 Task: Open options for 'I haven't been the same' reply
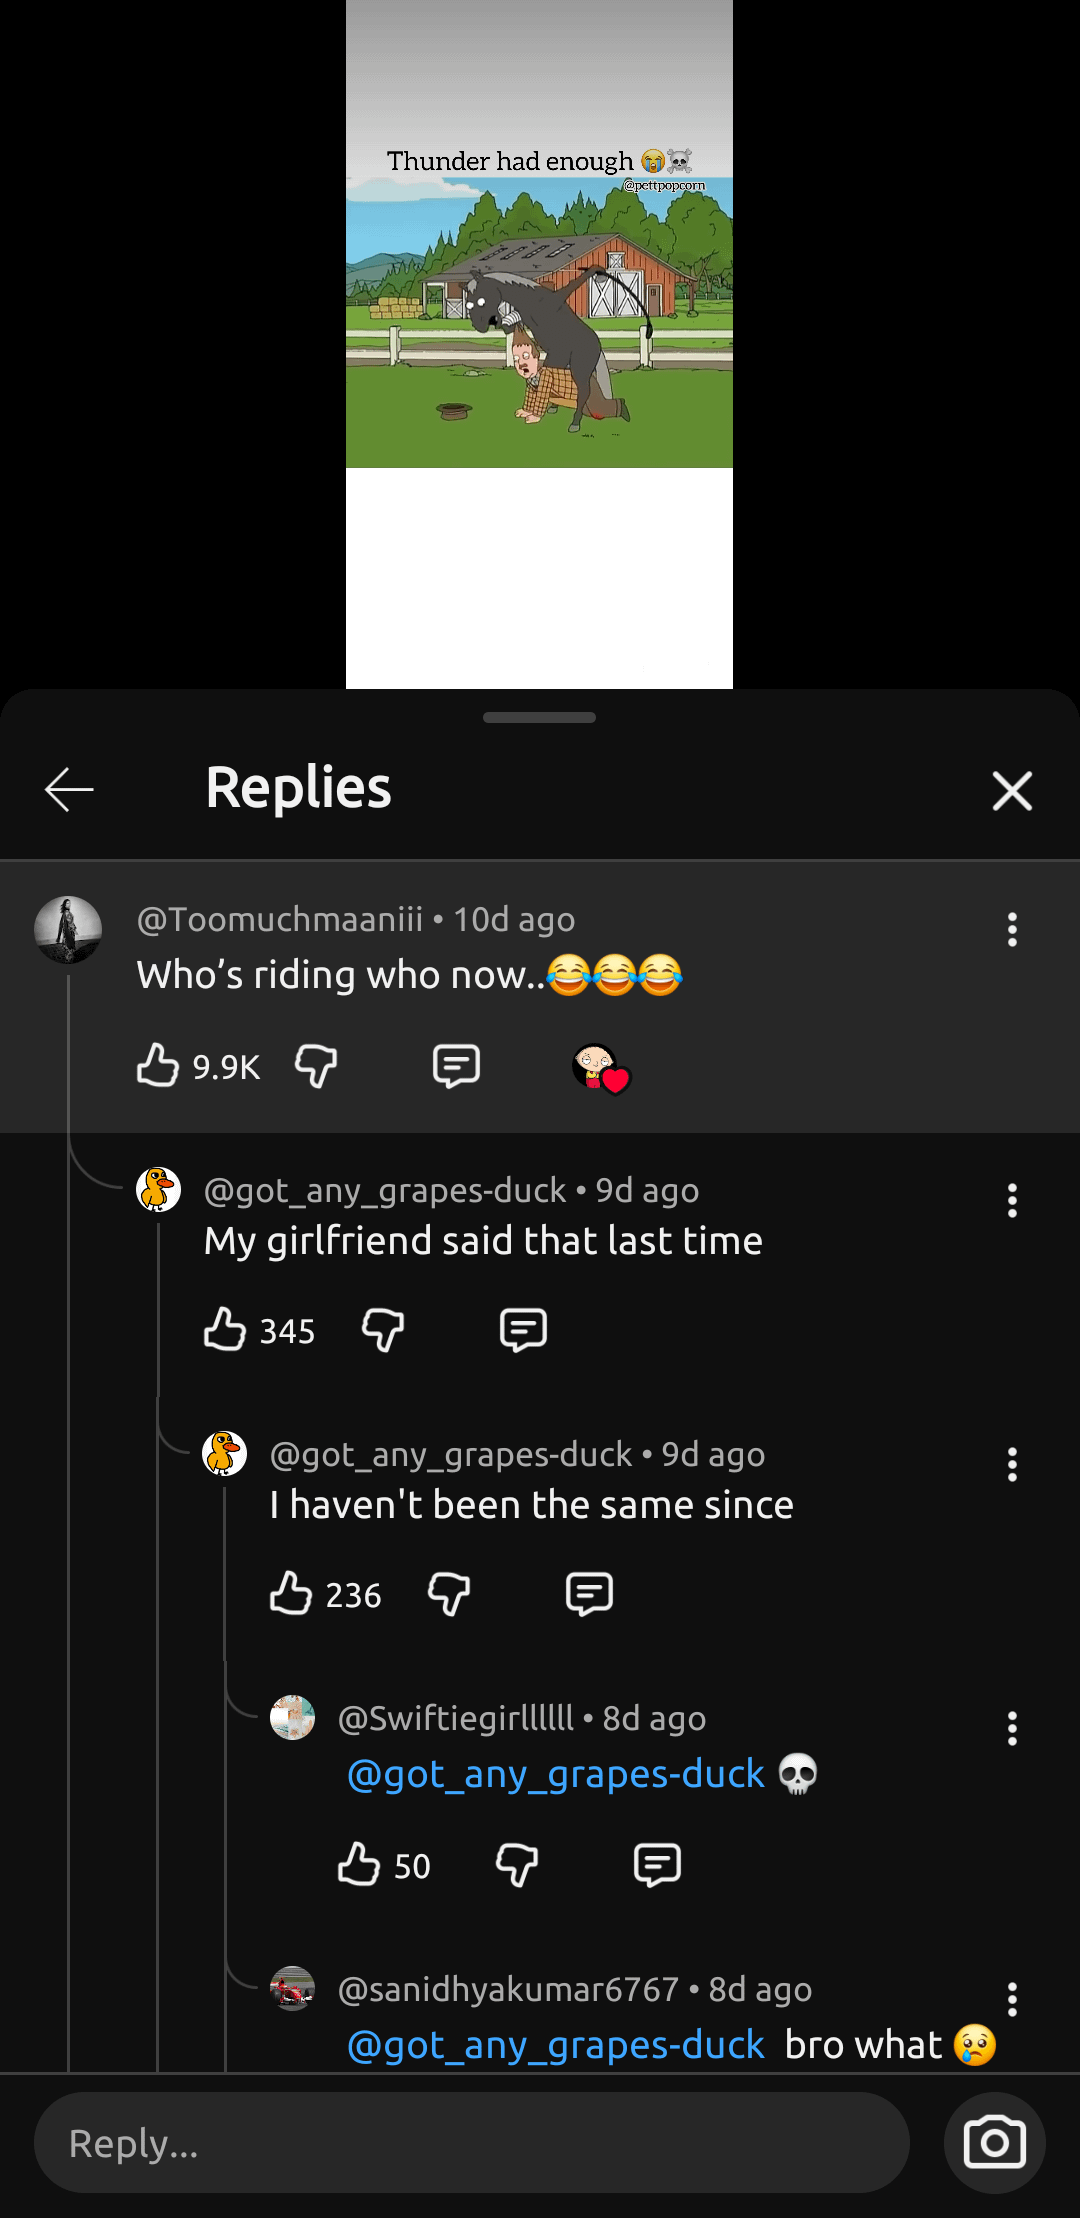tap(1012, 1465)
